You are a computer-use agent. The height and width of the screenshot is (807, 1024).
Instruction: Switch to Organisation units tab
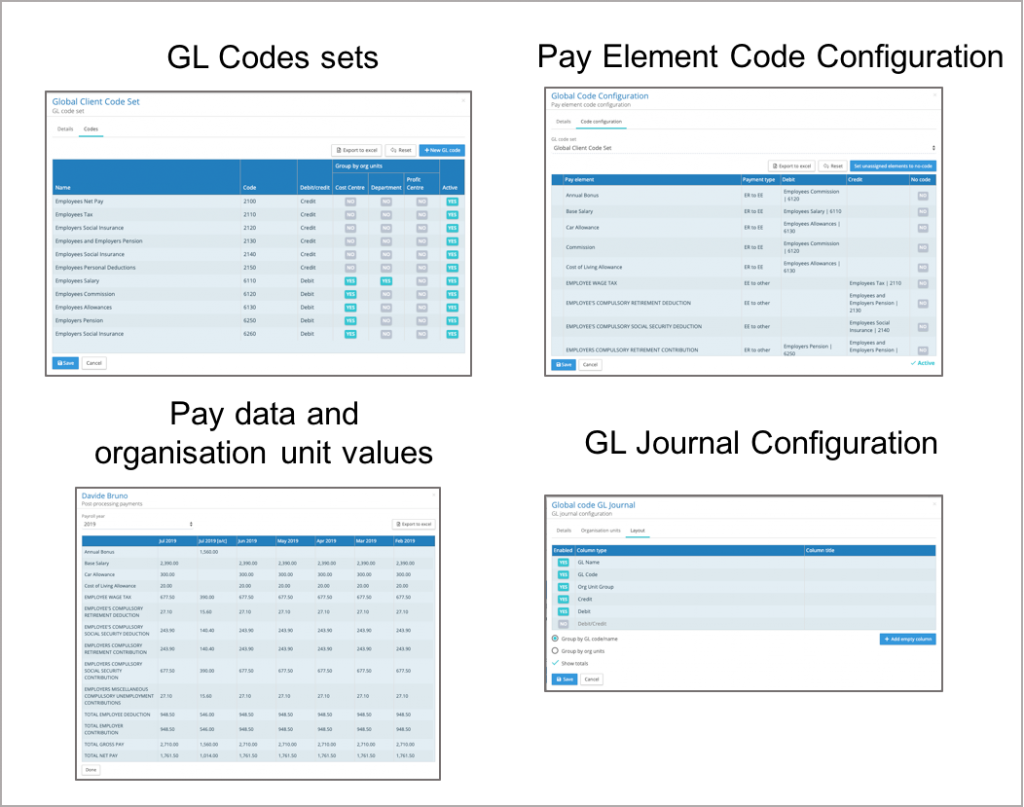[x=601, y=530]
